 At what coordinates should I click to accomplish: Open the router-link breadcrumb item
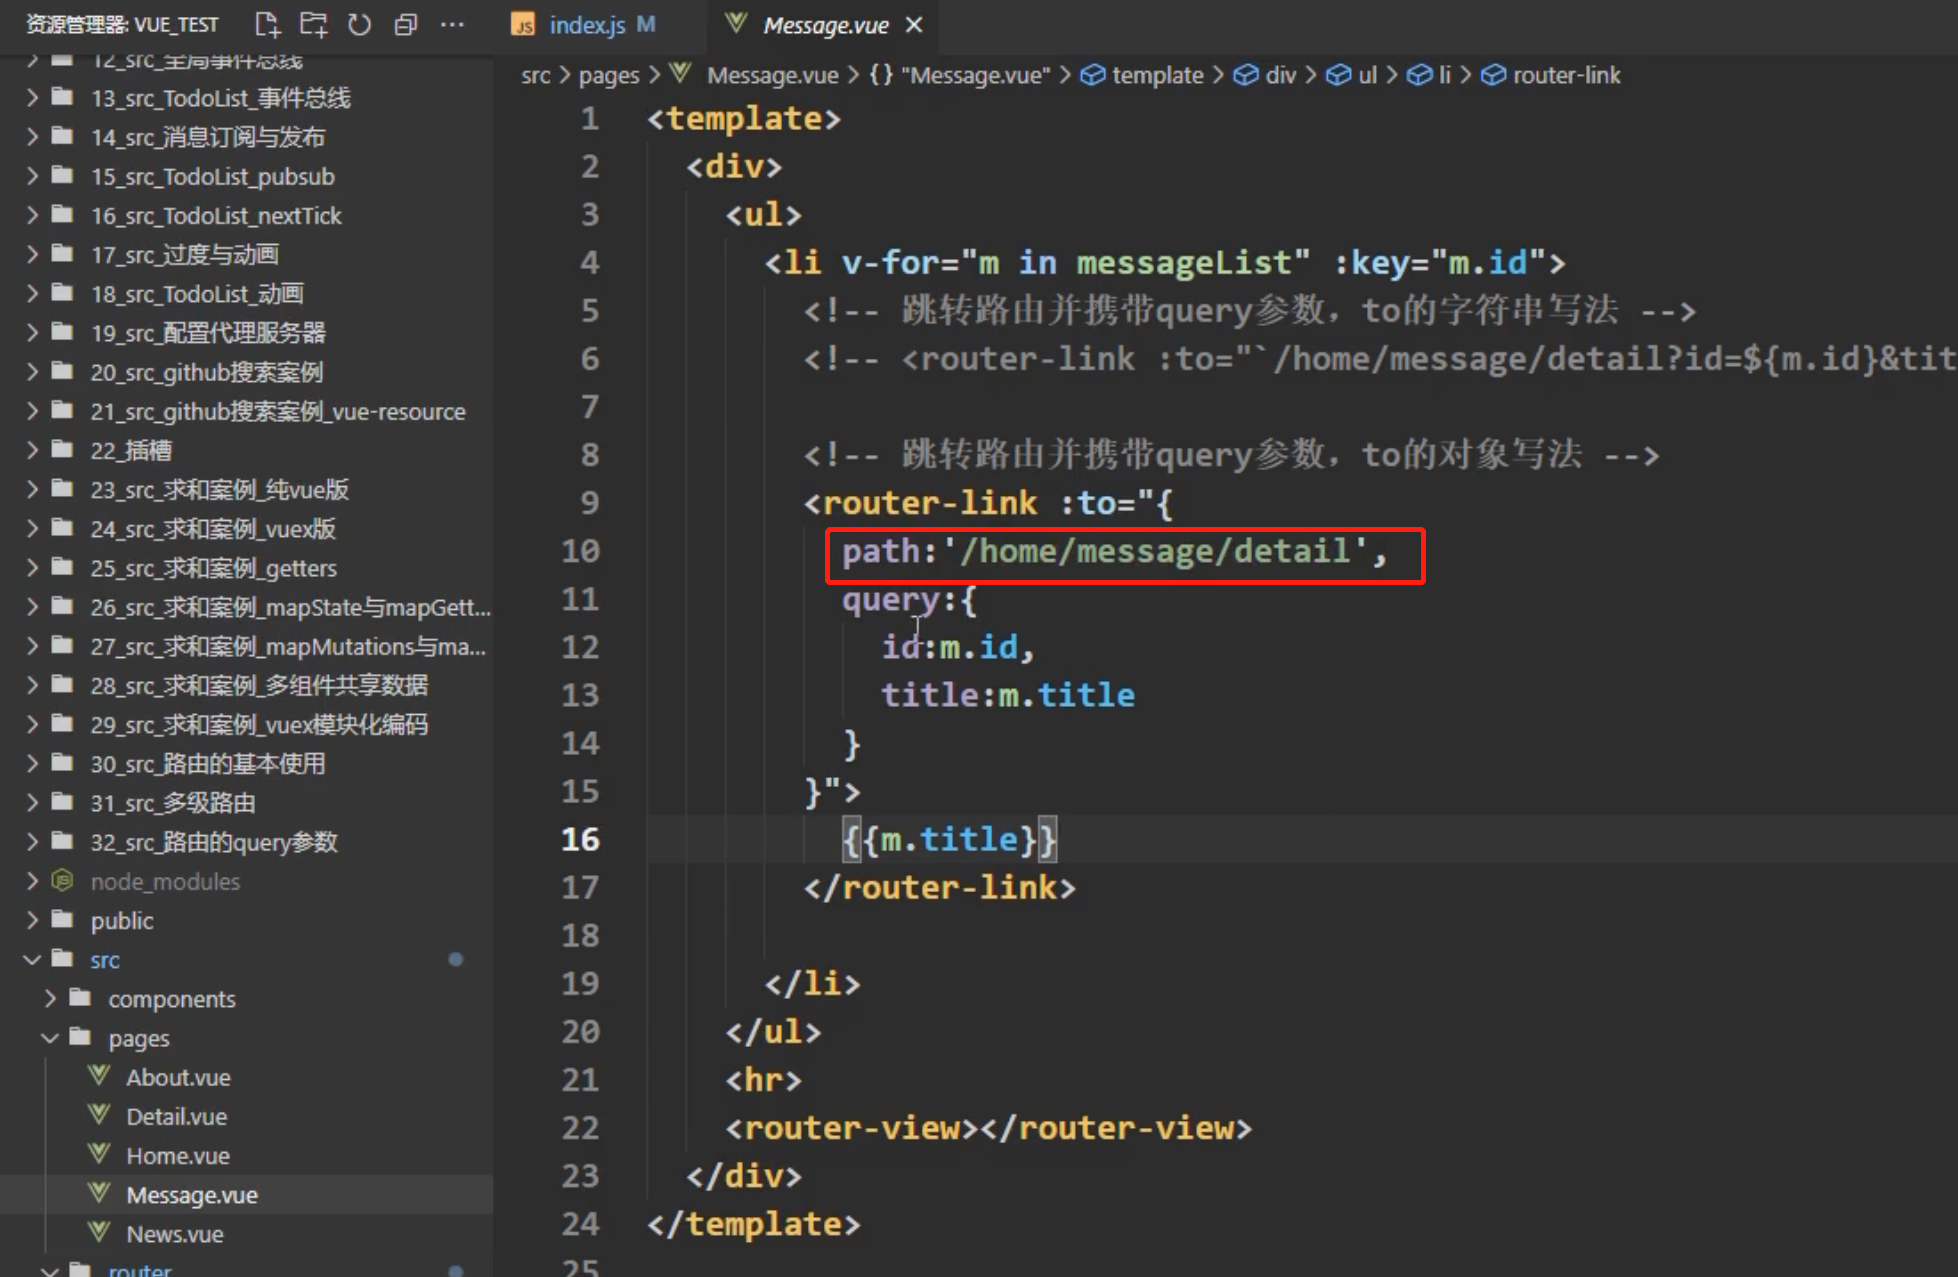click(1551, 75)
